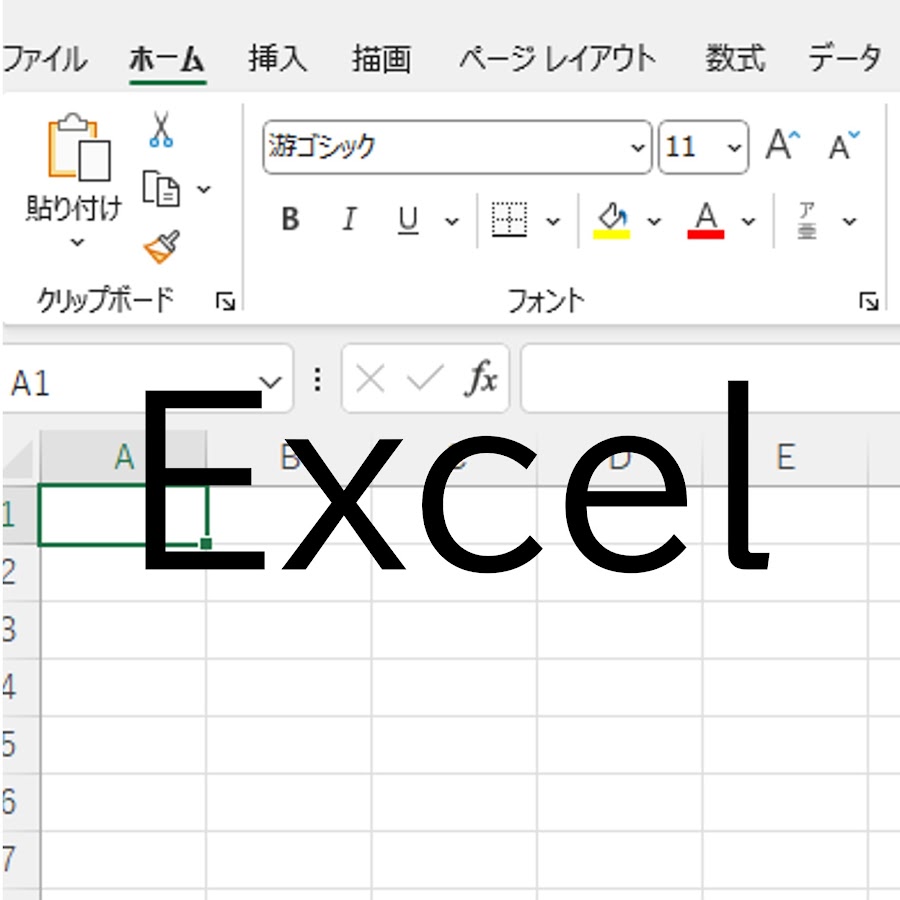The image size is (900, 900).
Task: Select row 3 header
Action: click(x=20, y=630)
